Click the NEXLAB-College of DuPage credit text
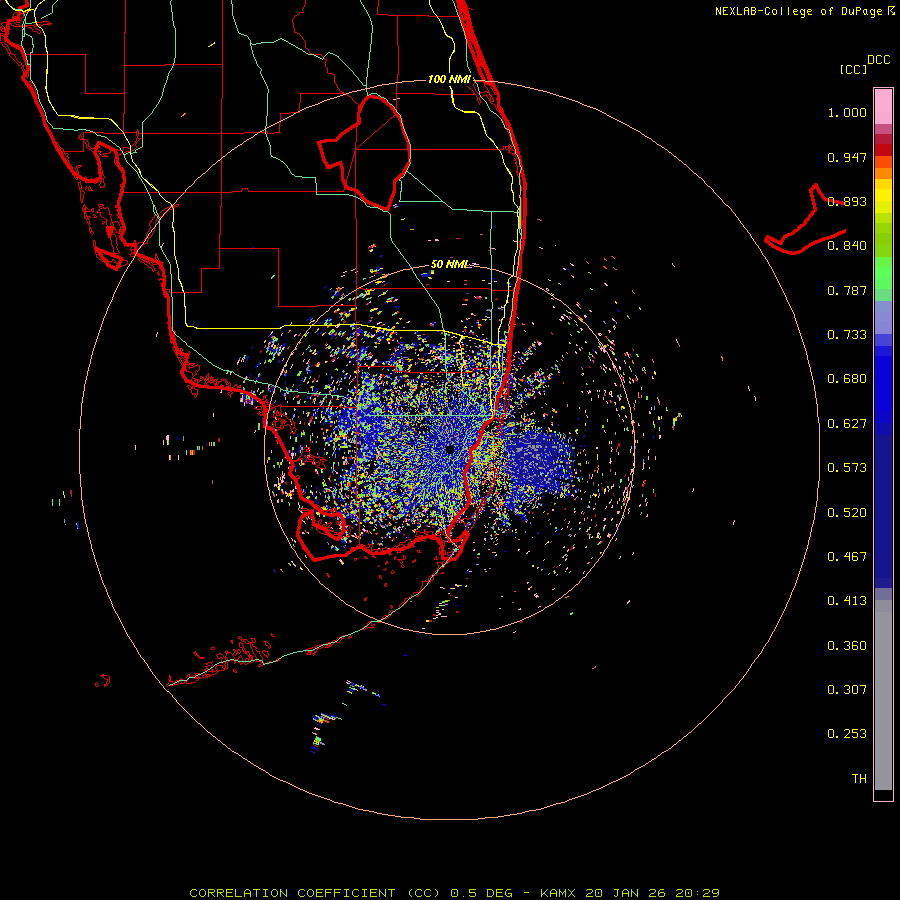Image resolution: width=900 pixels, height=900 pixels. click(x=798, y=11)
